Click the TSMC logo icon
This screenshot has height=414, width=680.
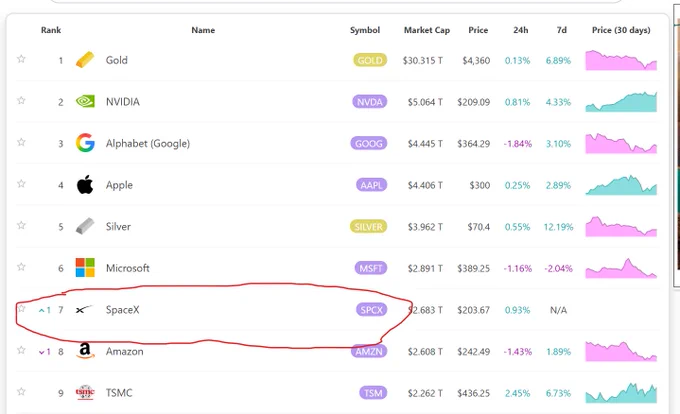(85, 393)
